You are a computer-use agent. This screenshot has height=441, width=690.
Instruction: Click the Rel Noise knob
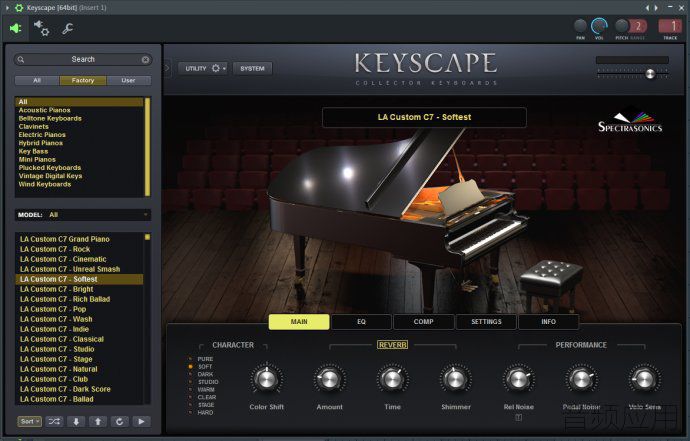point(518,379)
